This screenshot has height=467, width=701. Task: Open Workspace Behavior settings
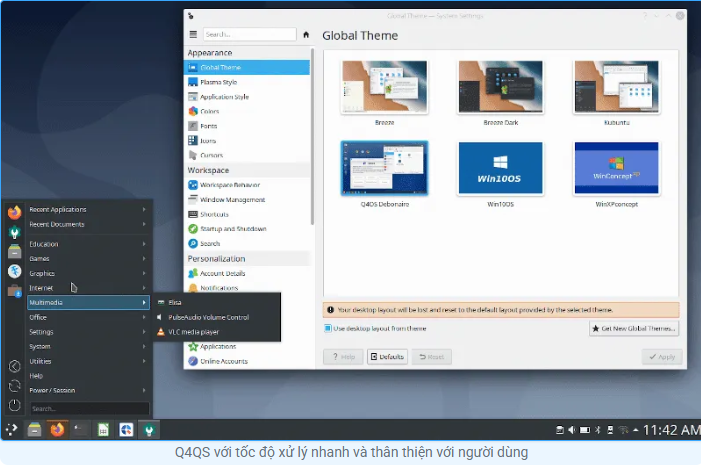coord(247,185)
